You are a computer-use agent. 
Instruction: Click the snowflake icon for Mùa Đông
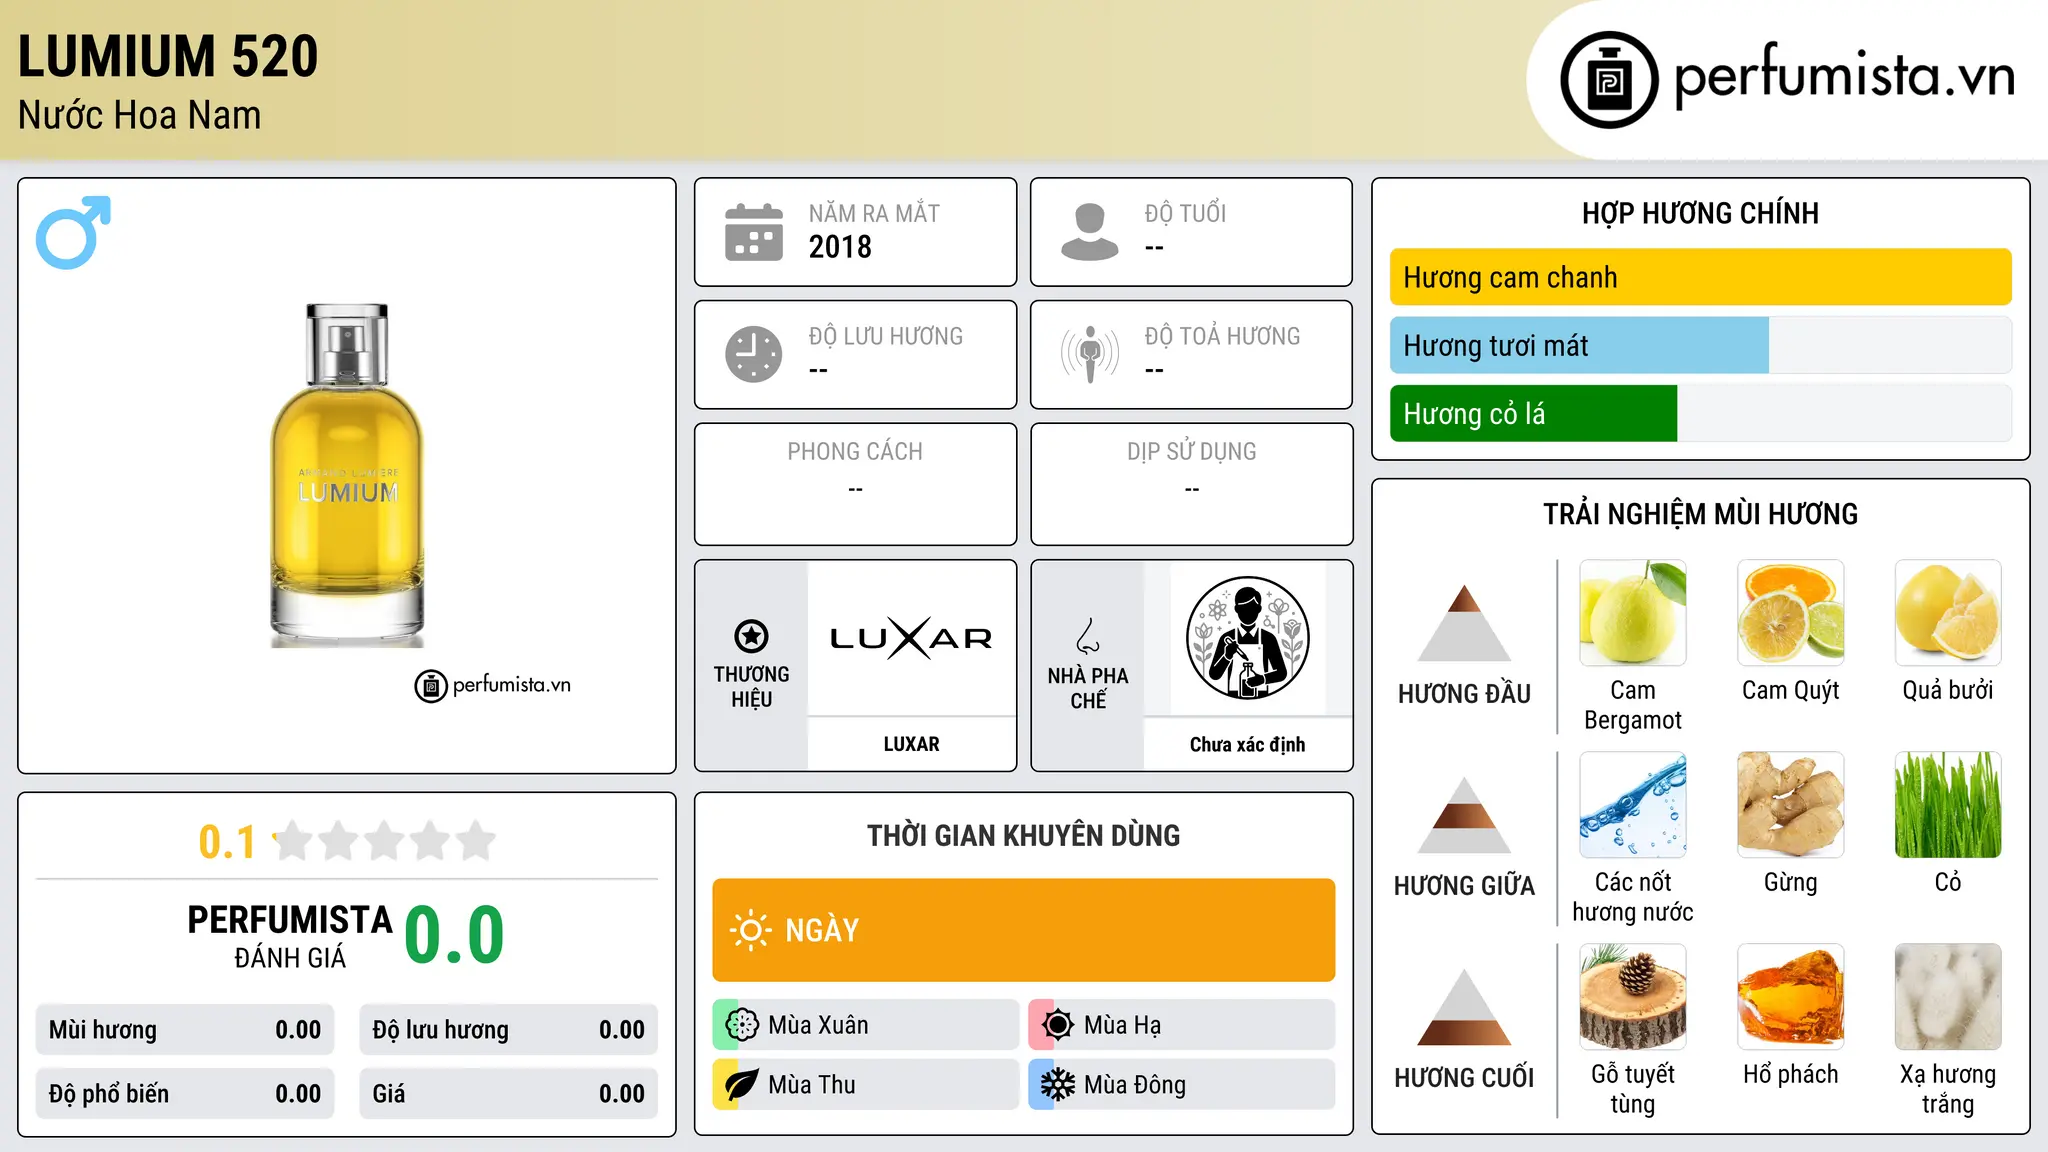click(1058, 1085)
